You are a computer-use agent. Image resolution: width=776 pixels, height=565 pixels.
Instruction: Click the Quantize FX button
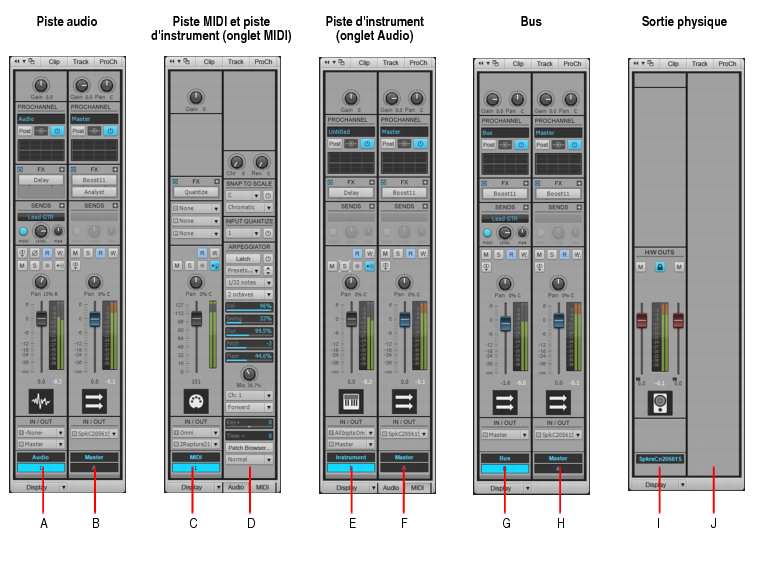(196, 192)
